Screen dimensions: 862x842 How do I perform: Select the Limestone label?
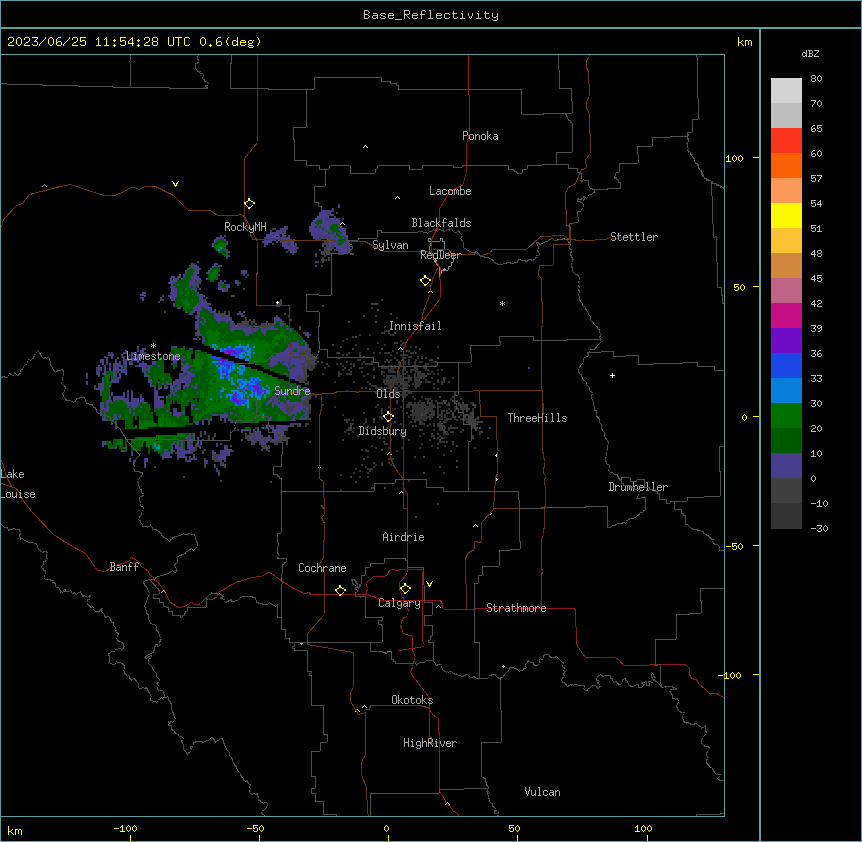tap(153, 356)
